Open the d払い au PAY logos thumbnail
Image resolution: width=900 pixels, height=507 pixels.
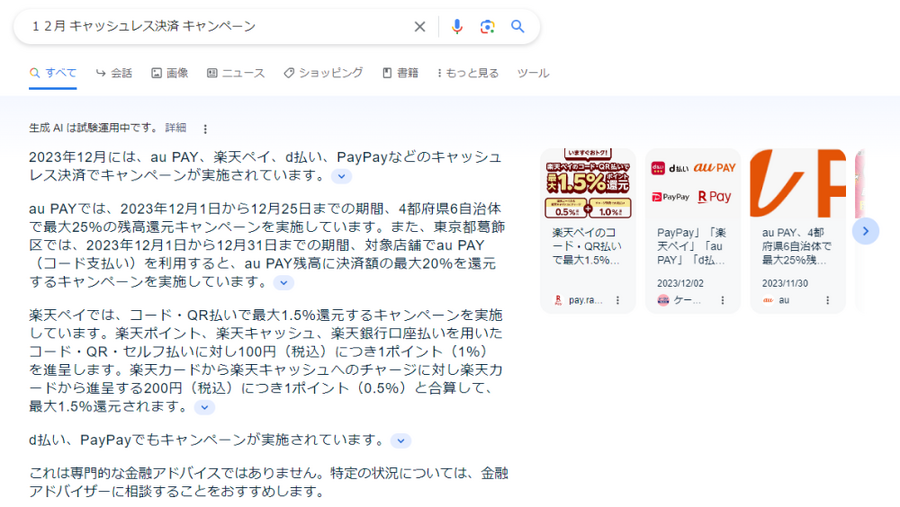coord(693,183)
